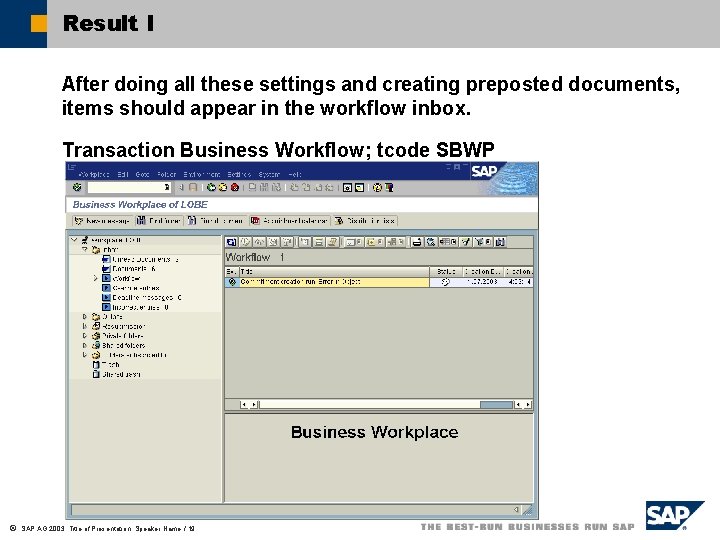This screenshot has width=720, height=540.
Task: Click the Shared trash bin icon
Action: 96,374
